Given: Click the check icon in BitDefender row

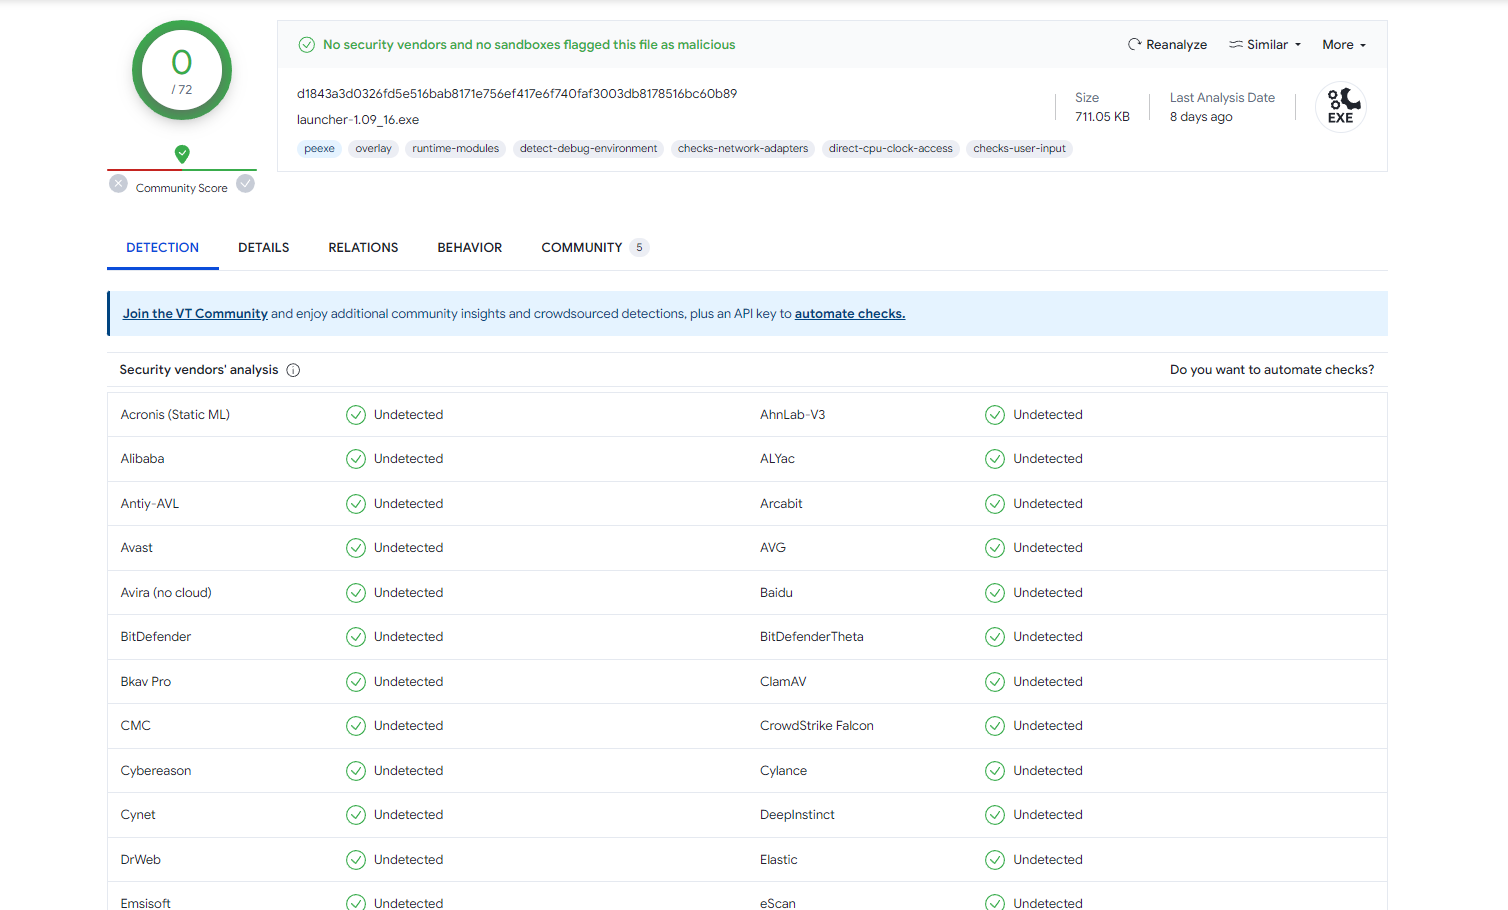Looking at the screenshot, I should pyautogui.click(x=356, y=637).
